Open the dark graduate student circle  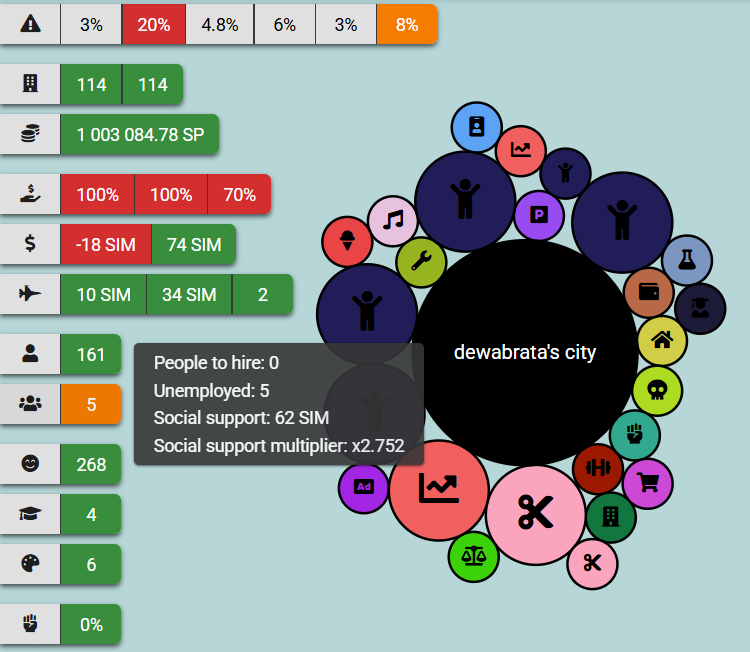coord(700,309)
